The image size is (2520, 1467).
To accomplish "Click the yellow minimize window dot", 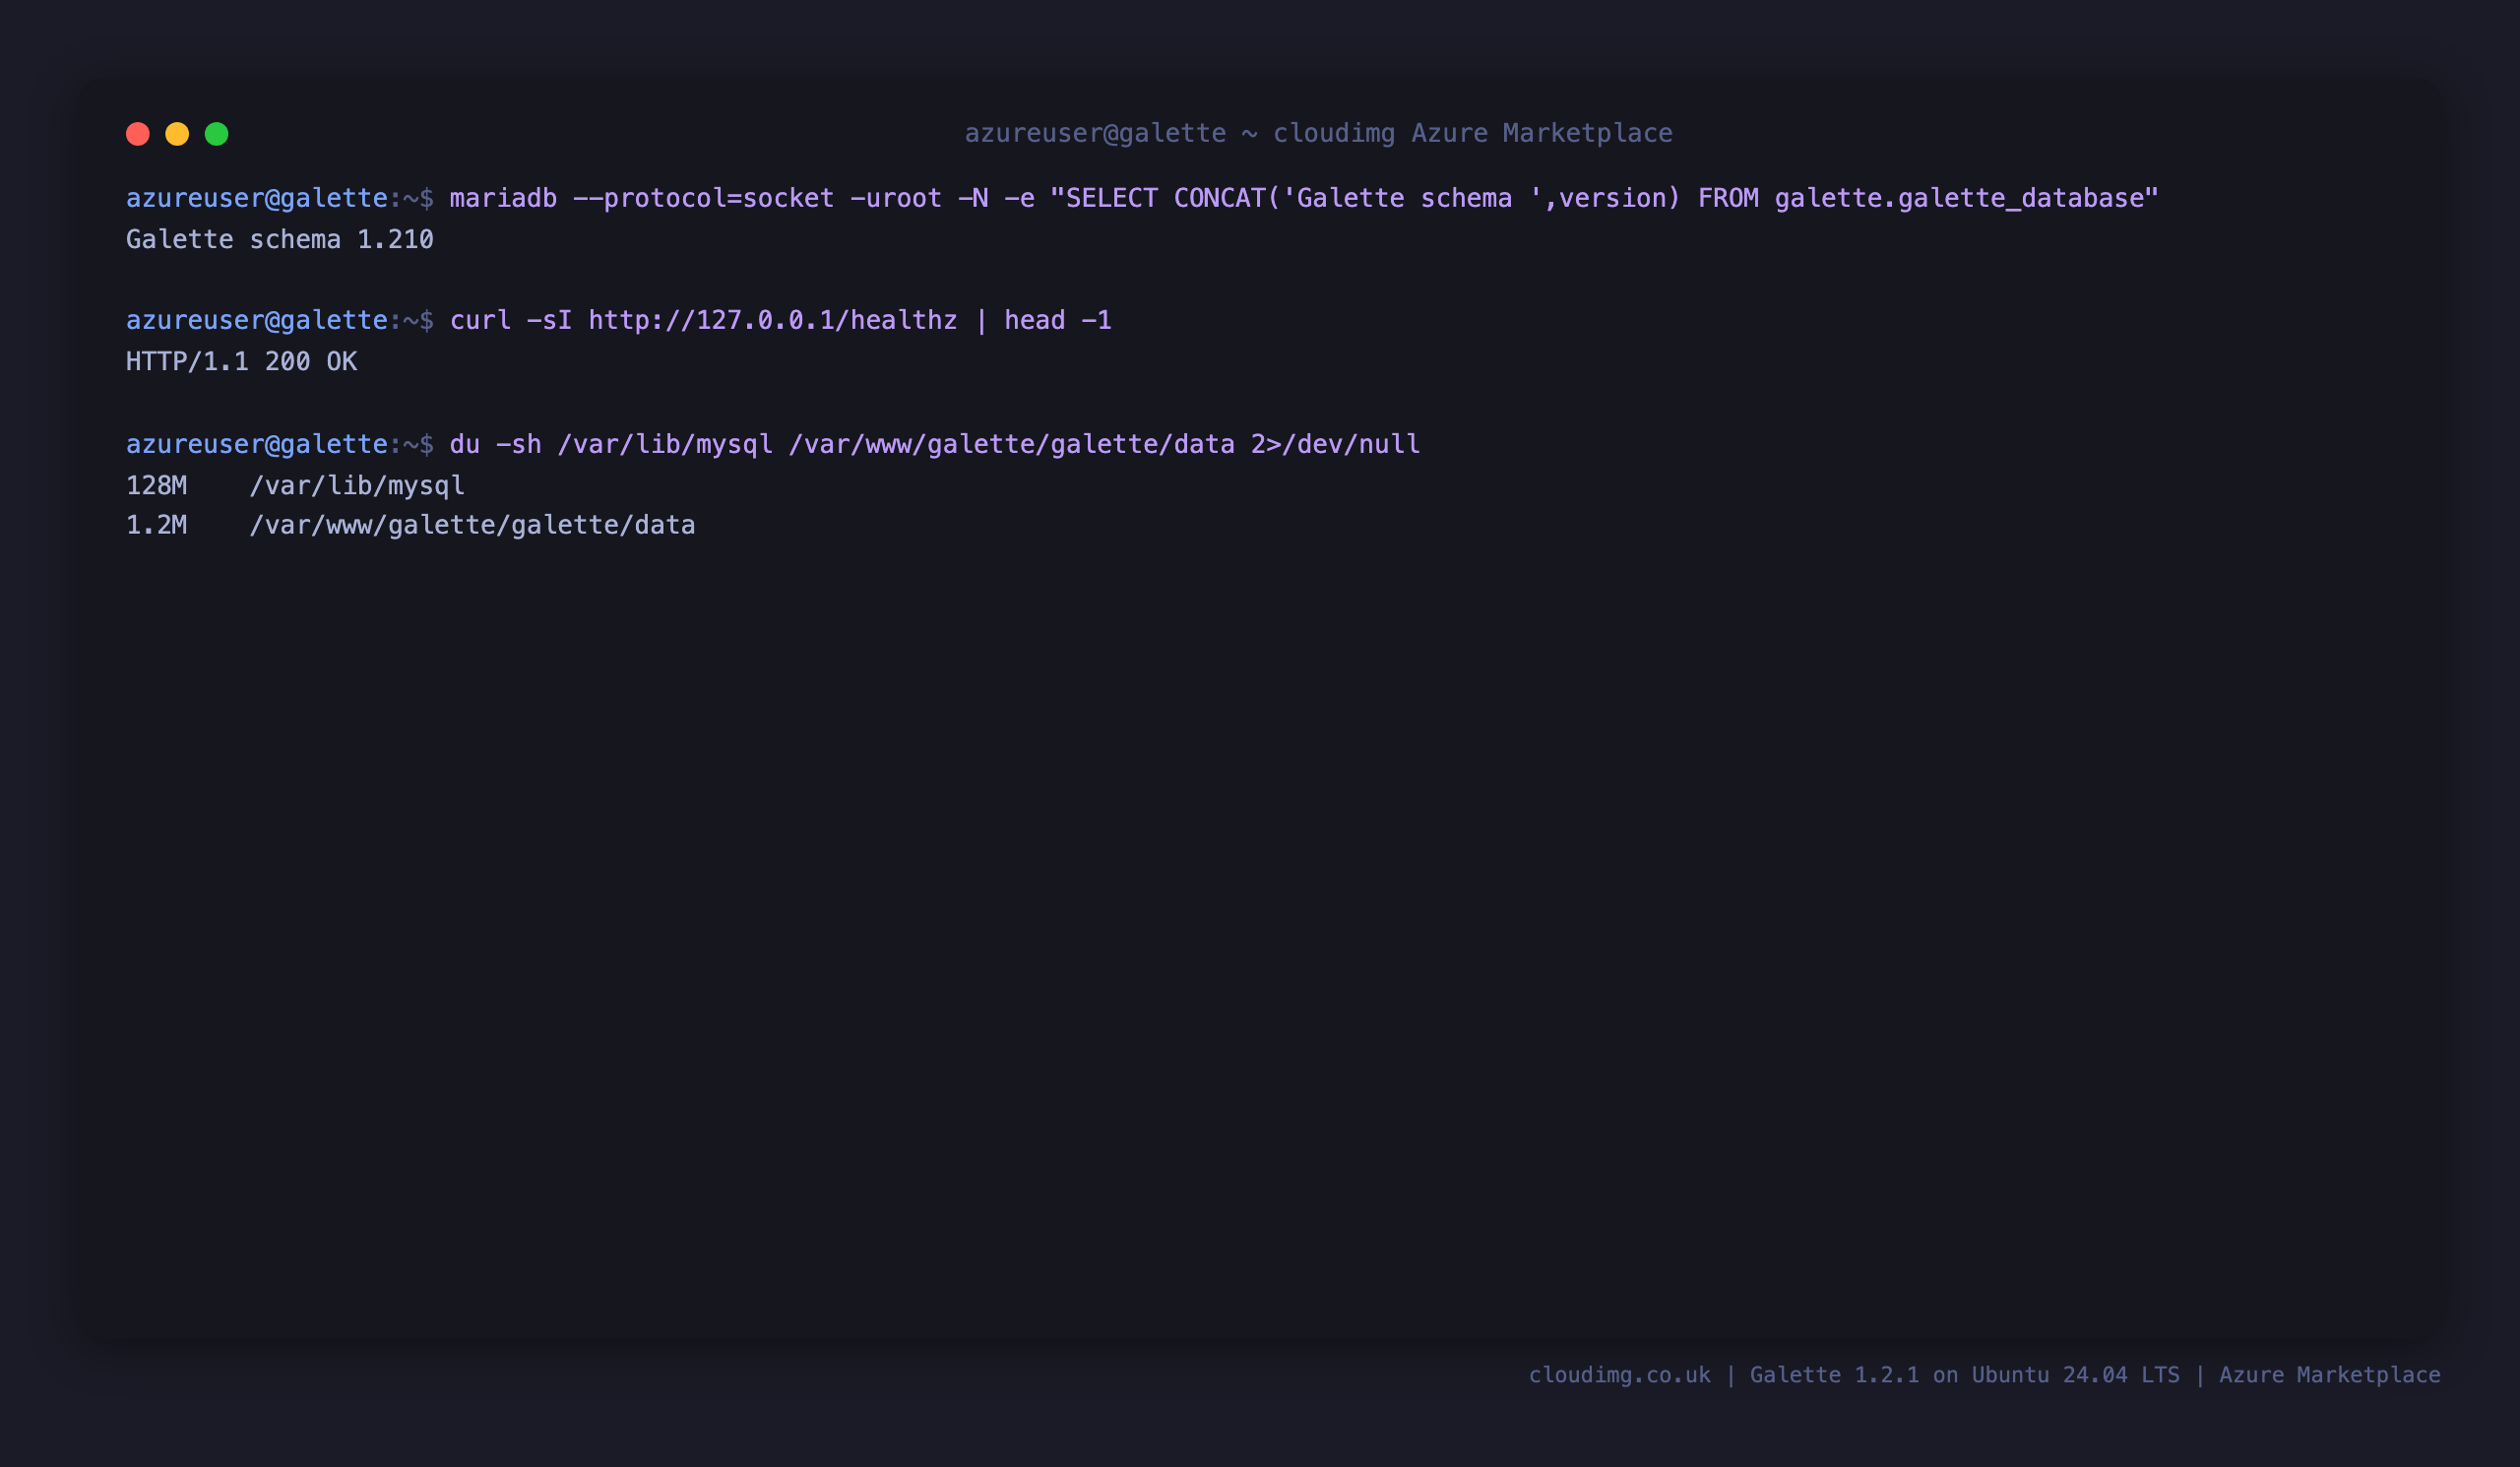I will click(x=177, y=134).
